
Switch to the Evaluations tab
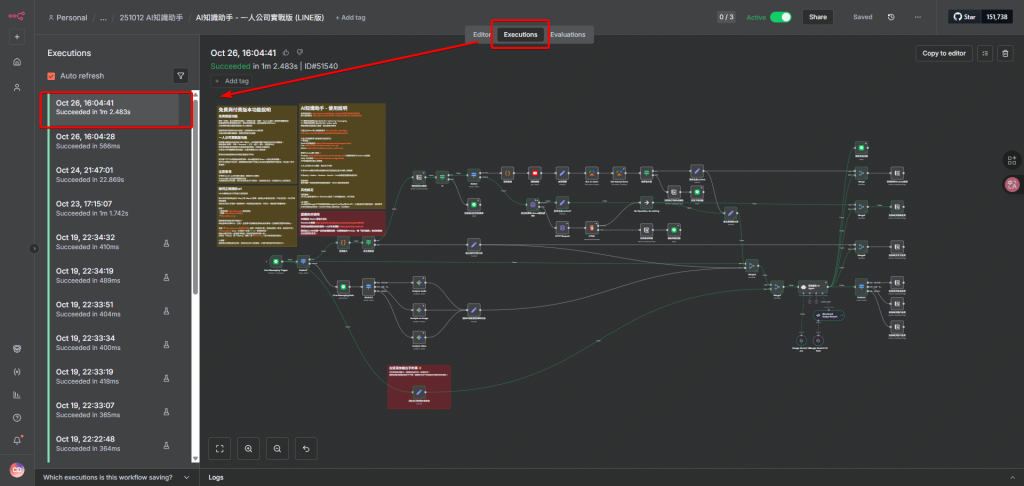coord(567,34)
